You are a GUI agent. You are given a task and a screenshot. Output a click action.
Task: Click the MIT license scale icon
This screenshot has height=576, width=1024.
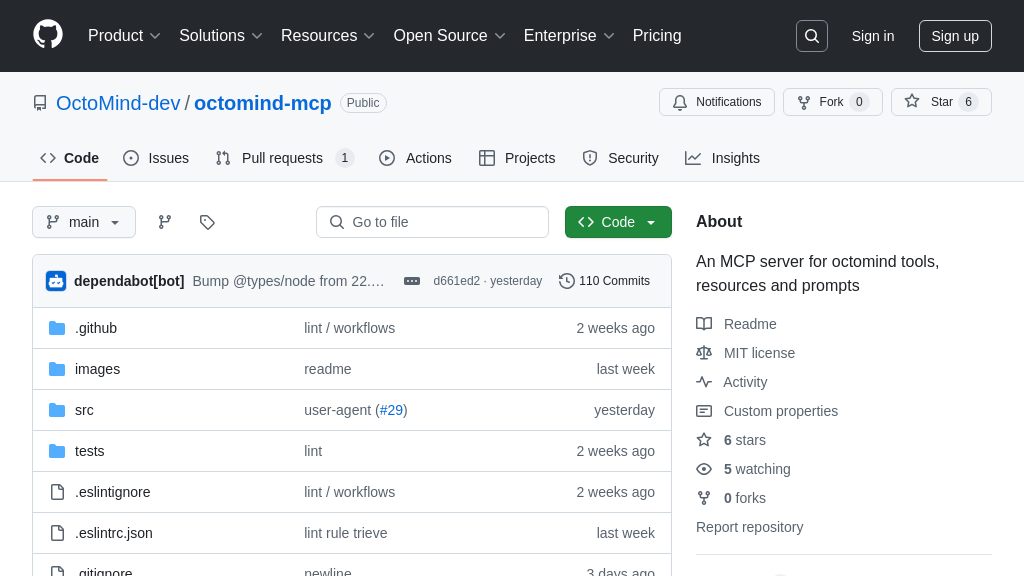[x=704, y=353]
